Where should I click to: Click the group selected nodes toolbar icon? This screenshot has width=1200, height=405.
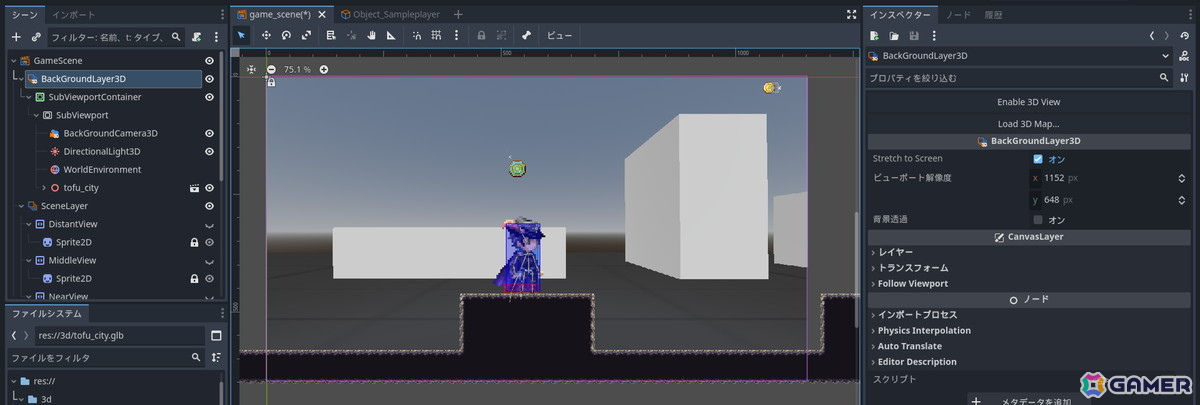coord(500,35)
